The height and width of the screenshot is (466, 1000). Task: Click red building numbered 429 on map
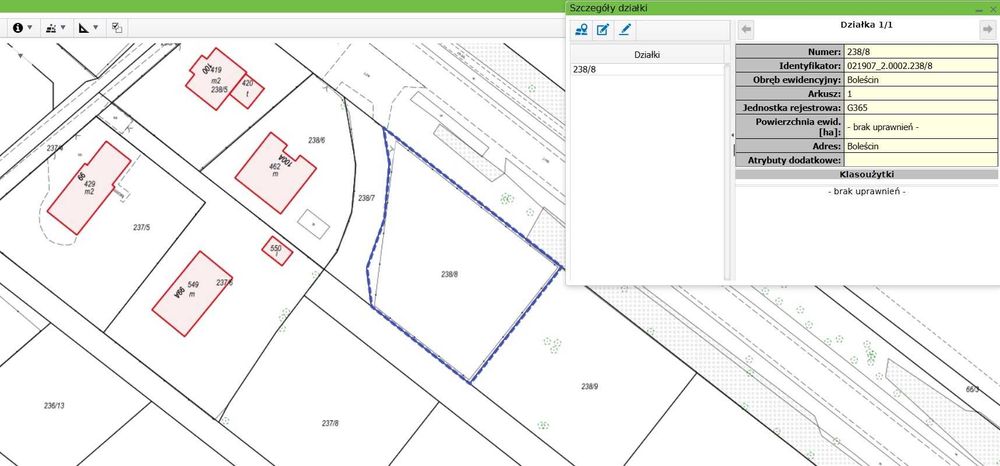[89, 187]
